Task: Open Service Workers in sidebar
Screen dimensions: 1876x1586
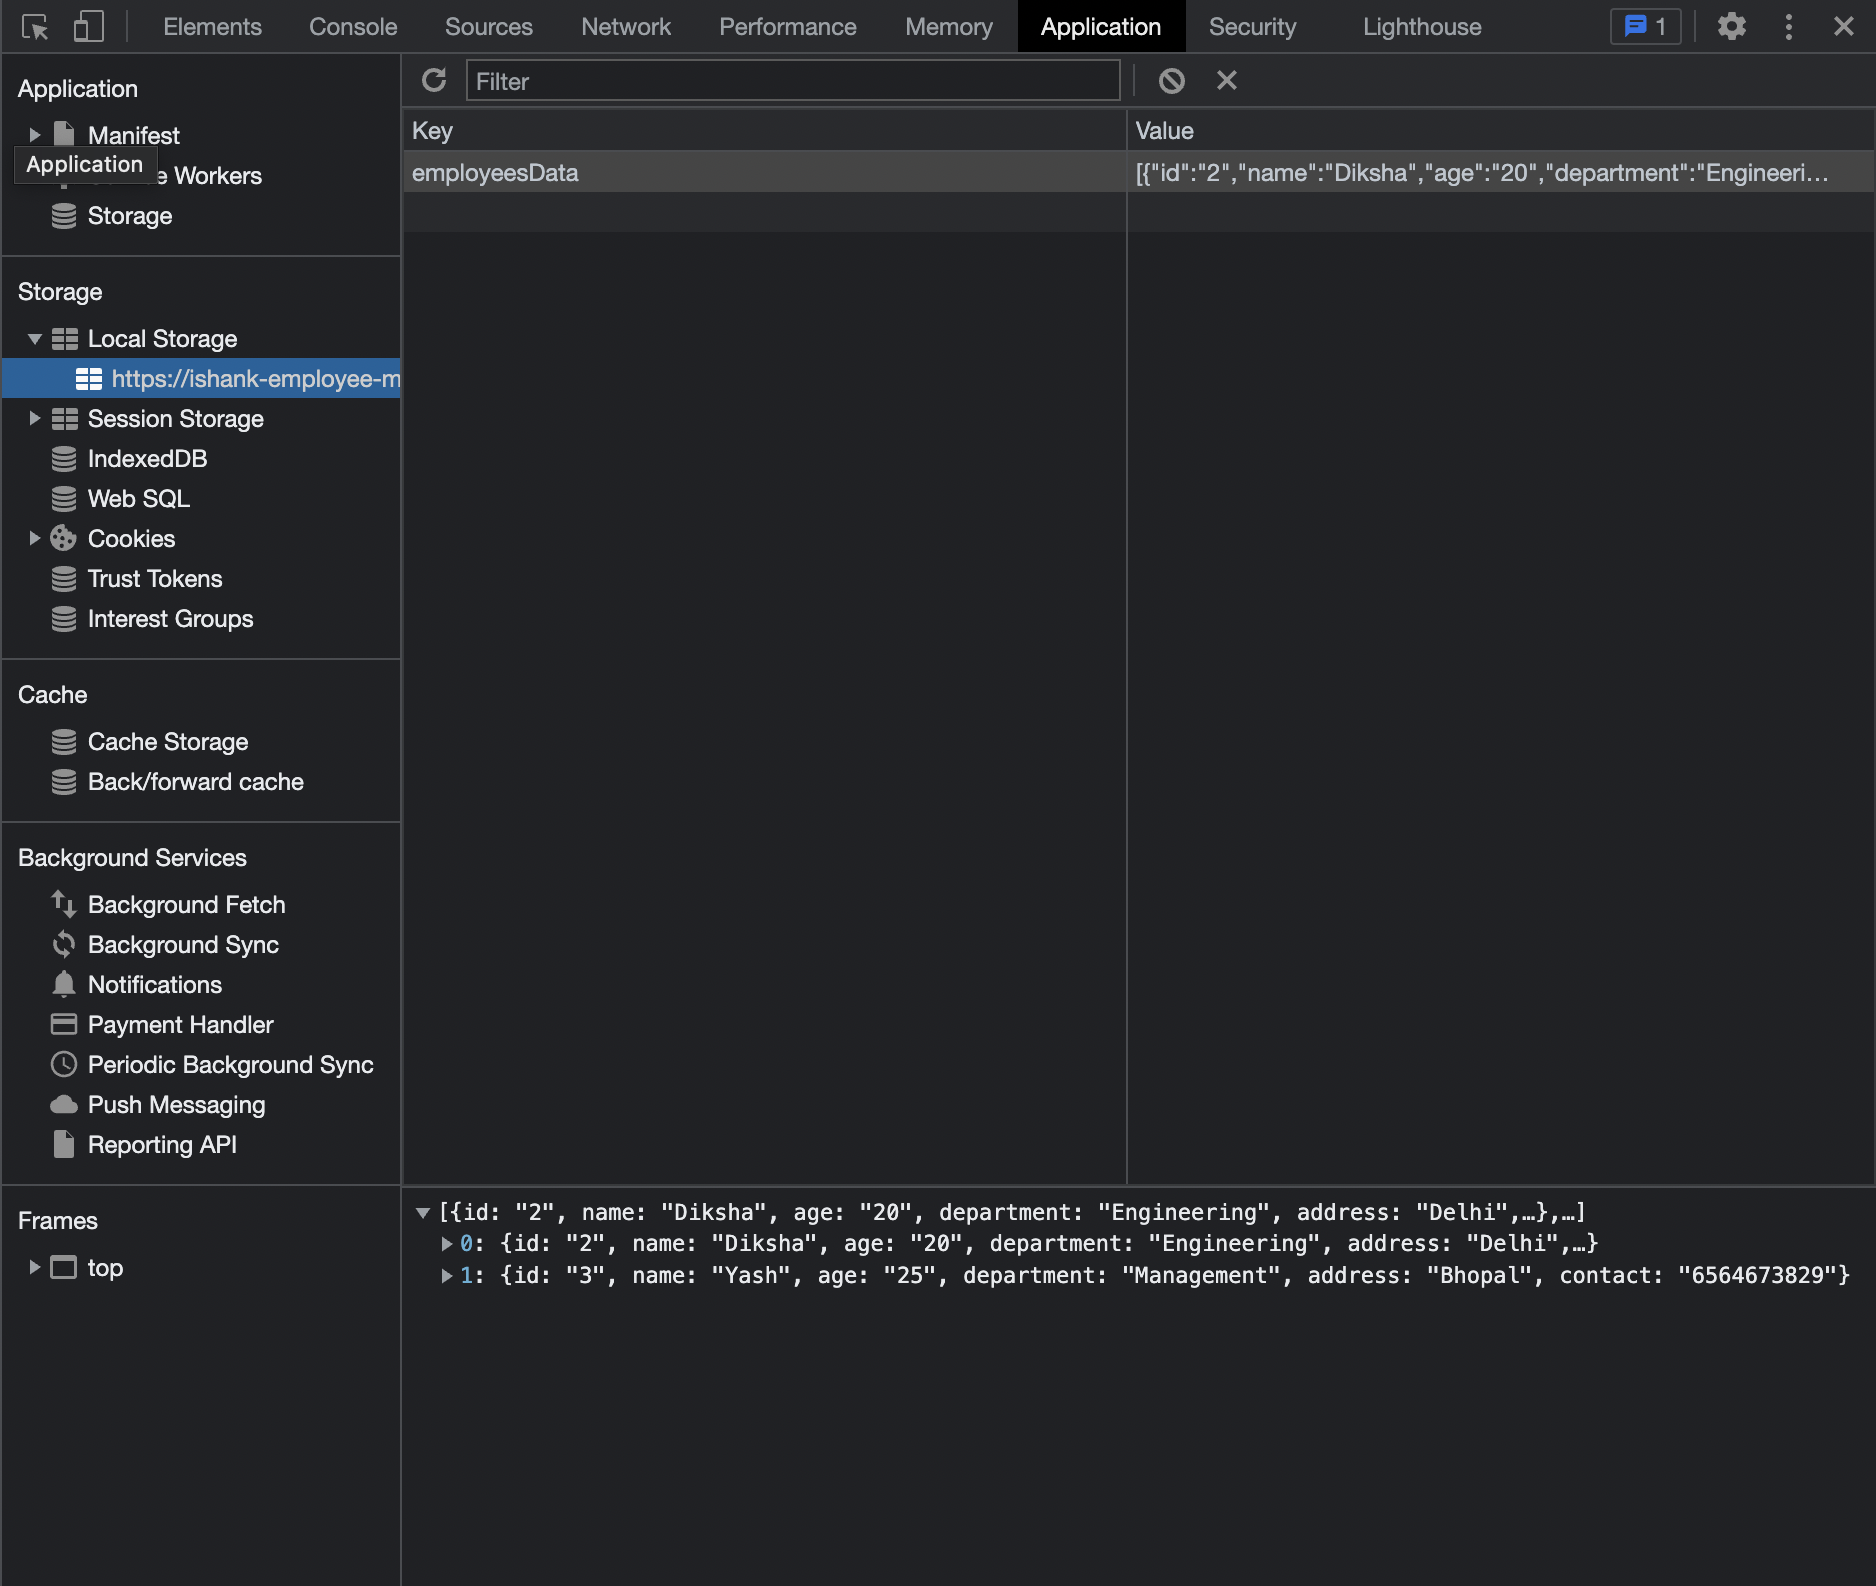Action: coord(217,176)
